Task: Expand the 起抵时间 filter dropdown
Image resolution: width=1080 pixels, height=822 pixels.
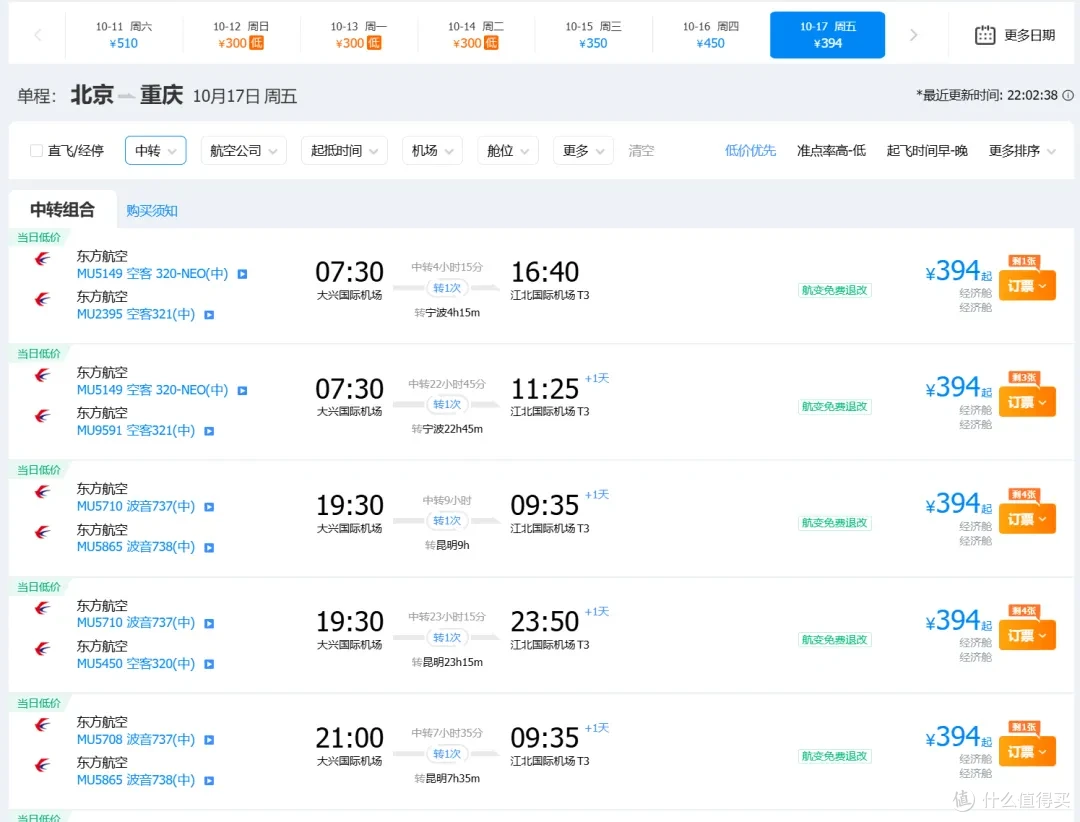Action: [344, 150]
